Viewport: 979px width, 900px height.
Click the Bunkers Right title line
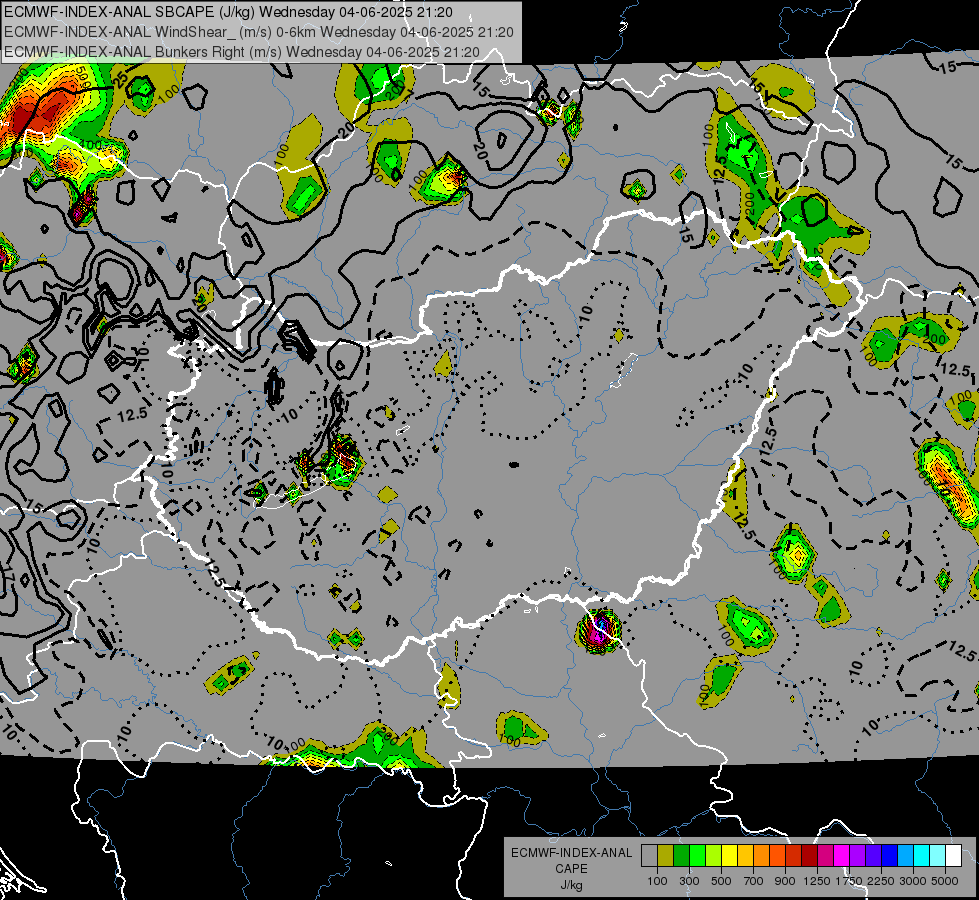[x=242, y=52]
